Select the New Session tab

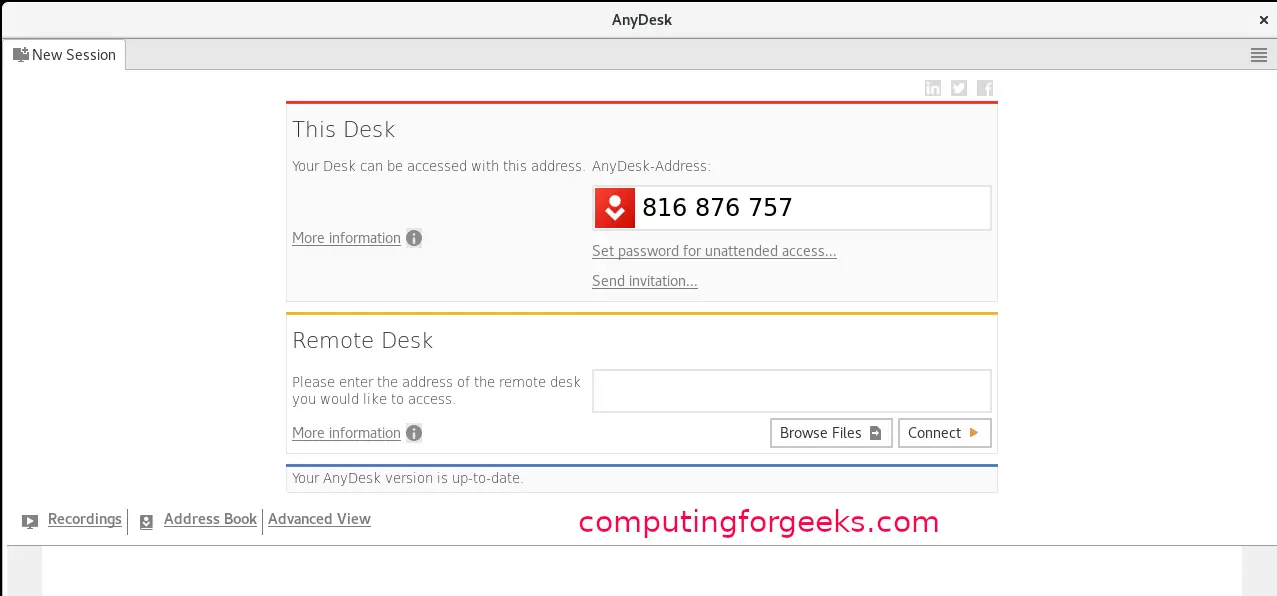point(64,55)
